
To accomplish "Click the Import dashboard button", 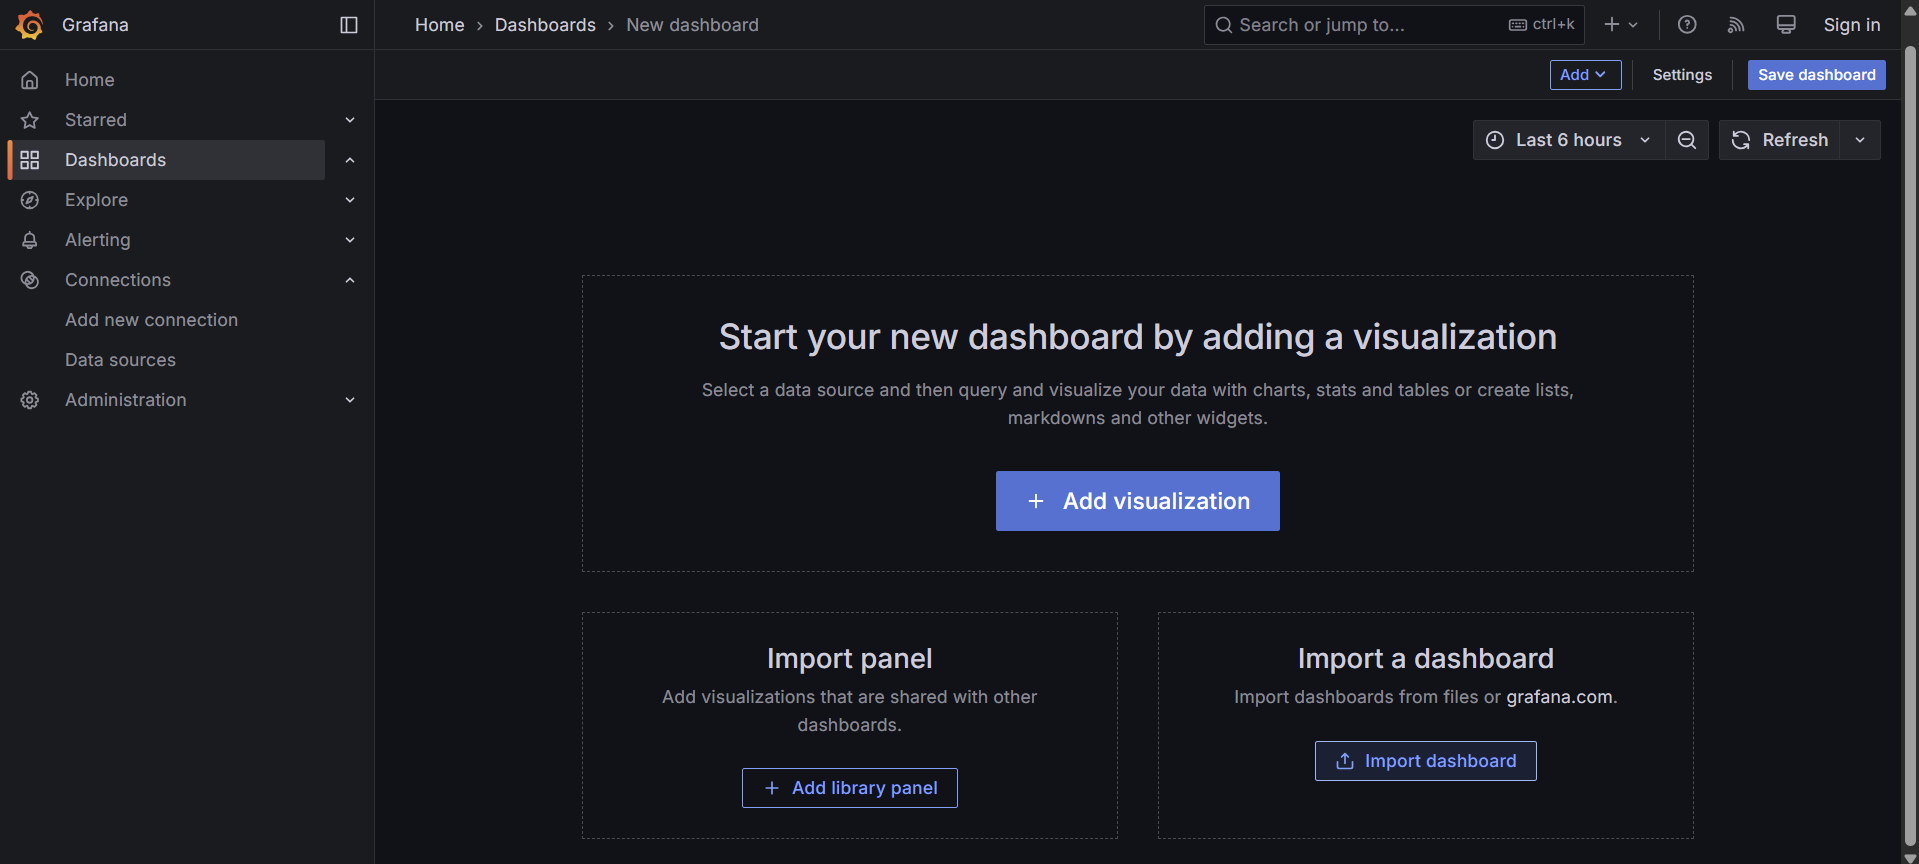I will (x=1425, y=761).
